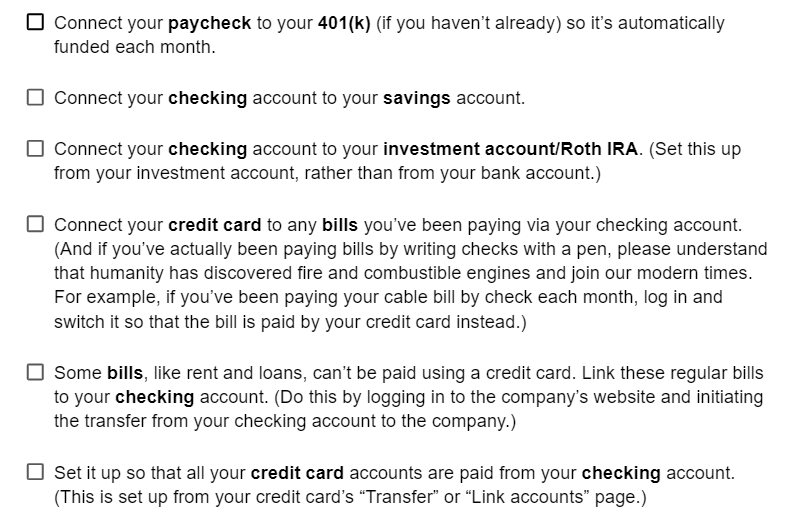Click bold "credit card" before "accounts are paid"

click(x=297, y=473)
